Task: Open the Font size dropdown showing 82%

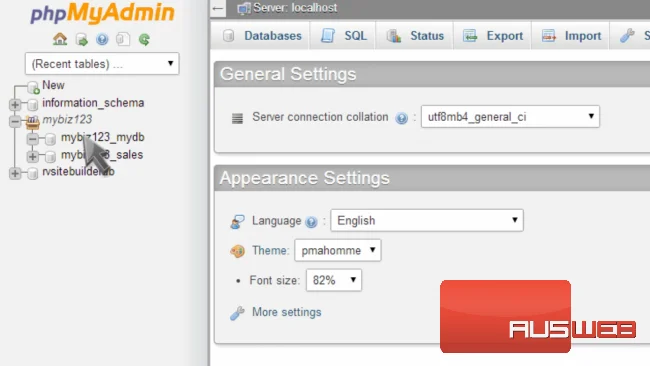Action: (x=334, y=280)
